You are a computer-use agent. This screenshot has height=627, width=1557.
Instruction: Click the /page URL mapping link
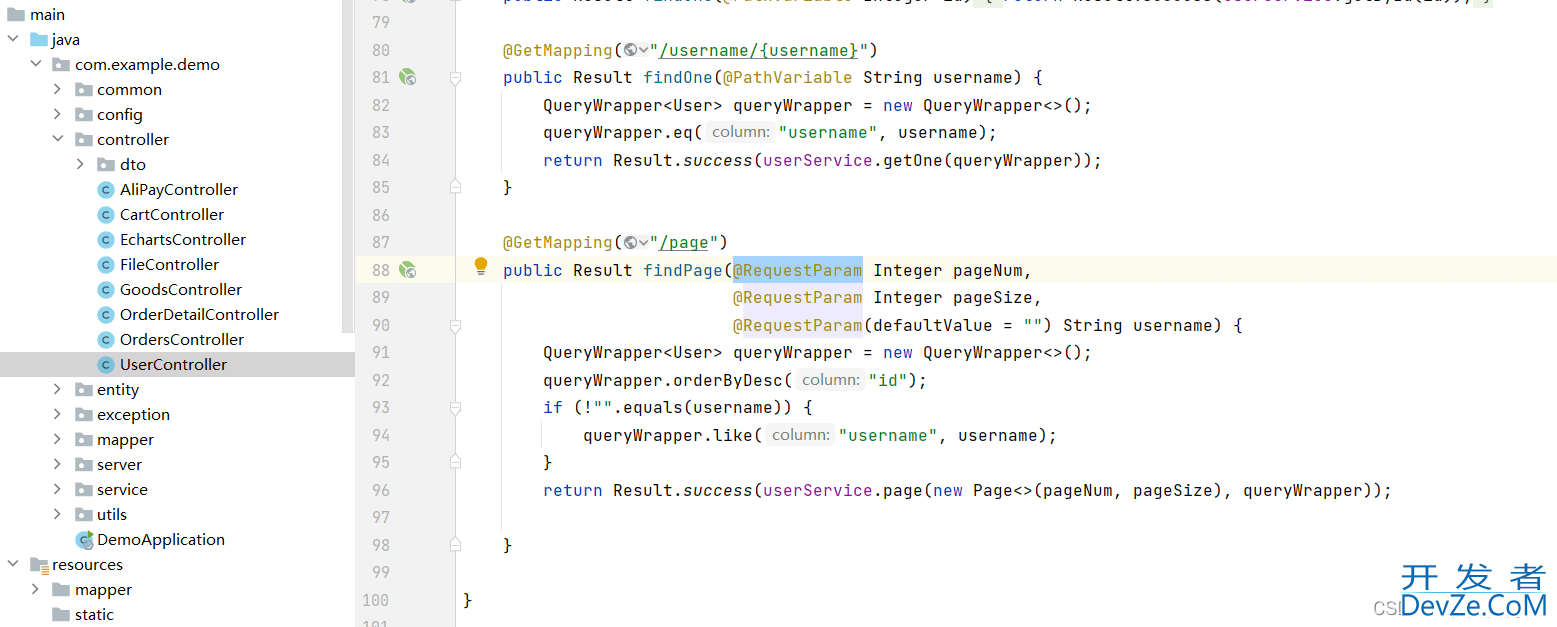683,242
